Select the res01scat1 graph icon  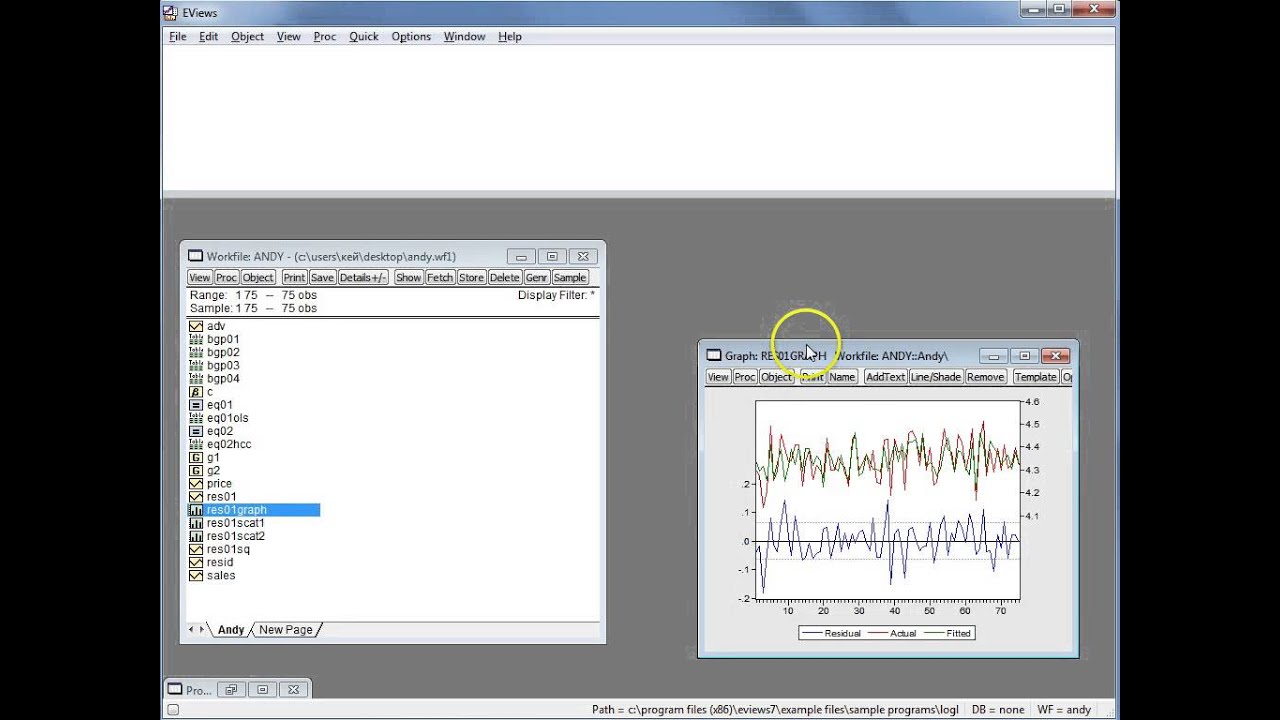click(196, 523)
